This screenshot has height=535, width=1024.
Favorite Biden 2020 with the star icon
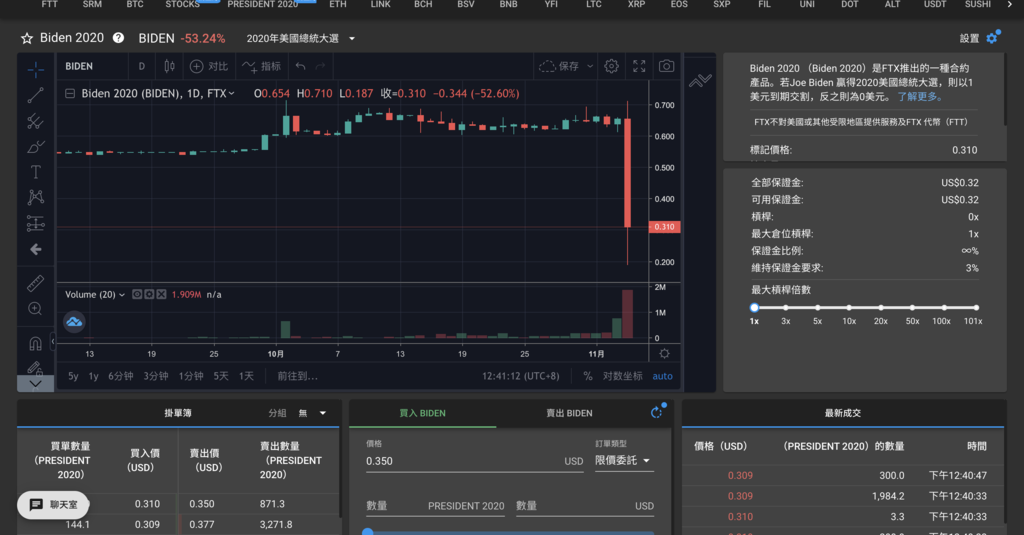tap(27, 39)
